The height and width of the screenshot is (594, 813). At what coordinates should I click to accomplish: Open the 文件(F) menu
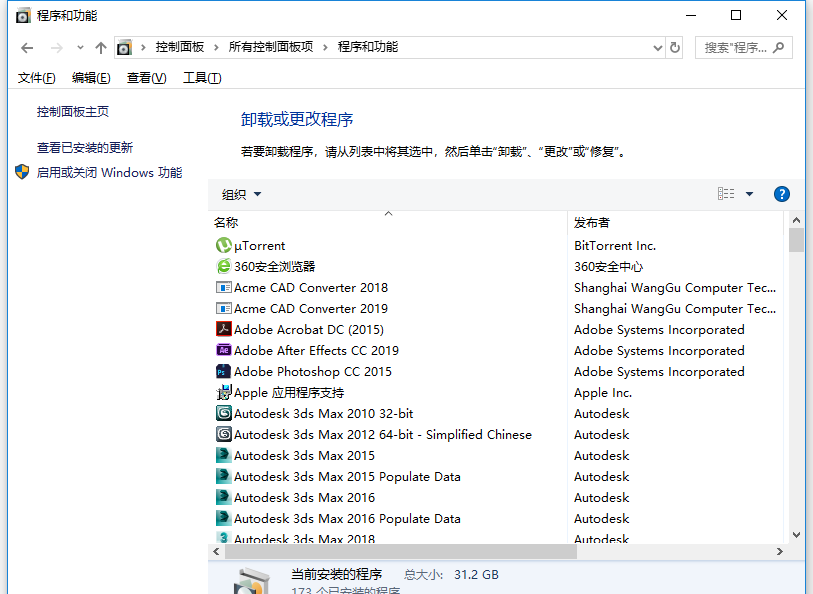36,78
